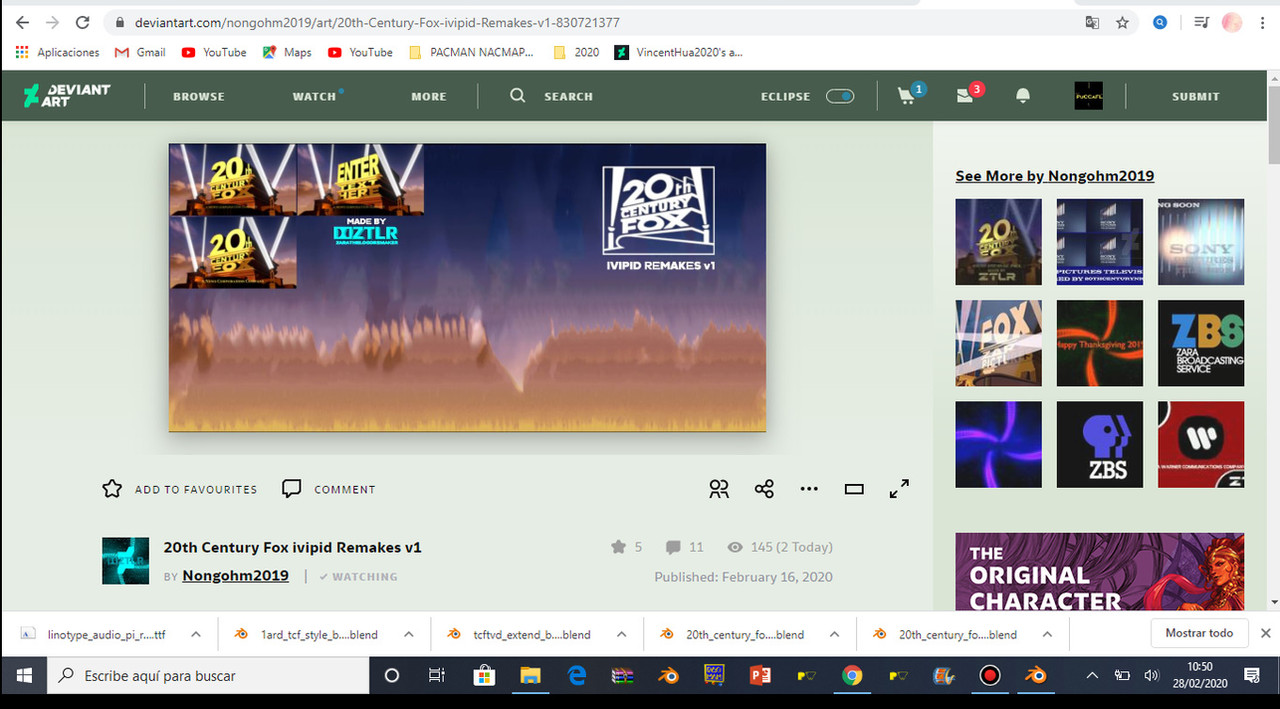The width and height of the screenshot is (1280, 709).
Task: Click the Watching button
Action: point(358,577)
